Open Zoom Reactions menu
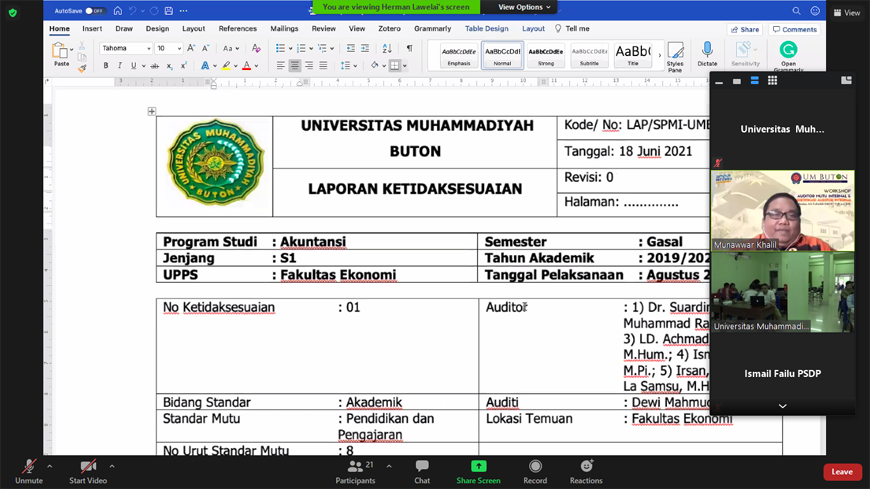Screen dimensions: 870x489 pyautogui.click(x=586, y=472)
